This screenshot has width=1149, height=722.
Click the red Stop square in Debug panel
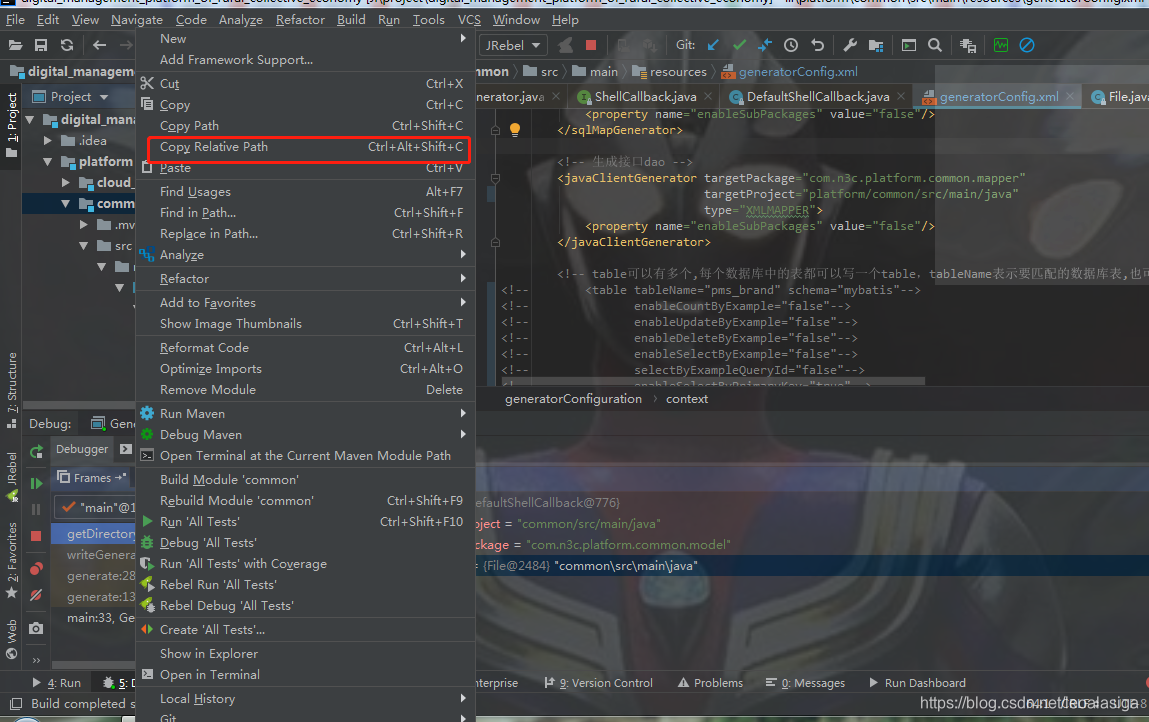click(x=36, y=536)
